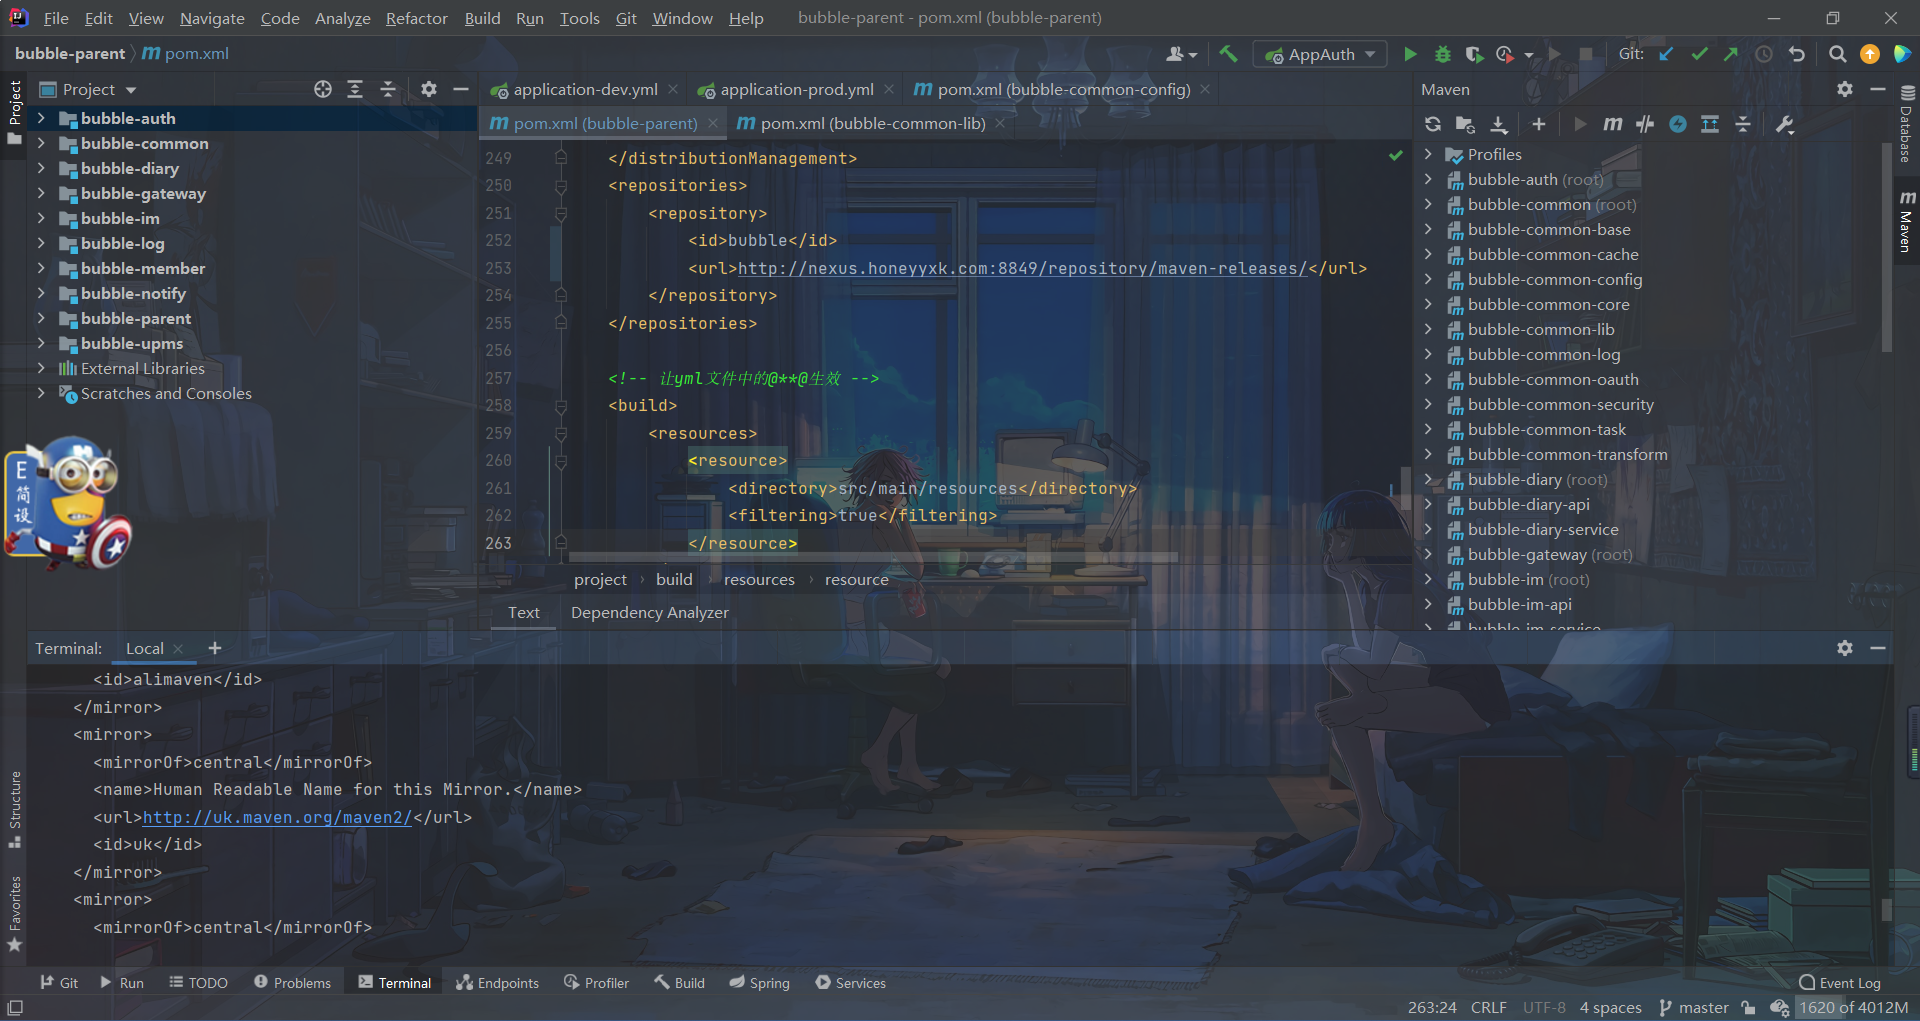Toggle the Favorites side tool window
The width and height of the screenshot is (1920, 1021).
point(15,914)
